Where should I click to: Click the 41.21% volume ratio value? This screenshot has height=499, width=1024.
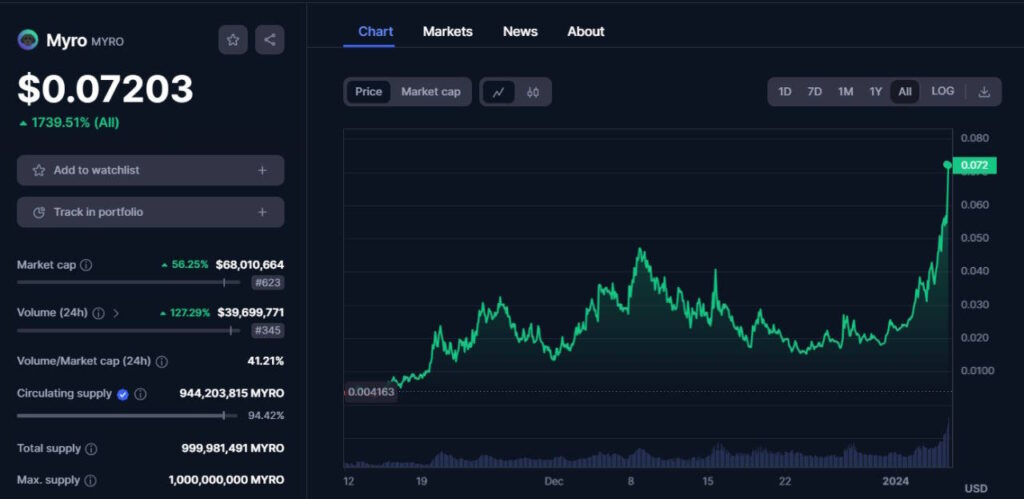(x=266, y=361)
